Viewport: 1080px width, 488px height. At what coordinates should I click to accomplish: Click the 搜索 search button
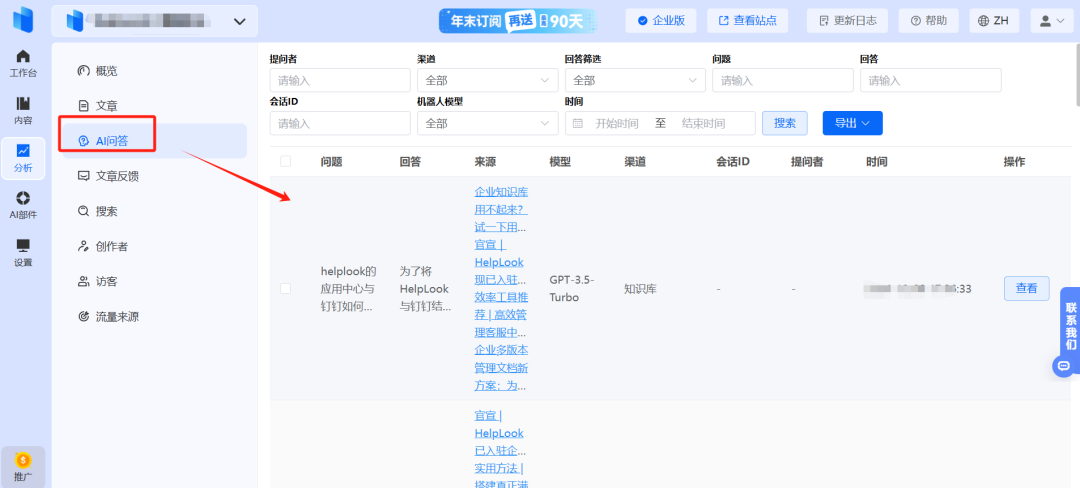pyautogui.click(x=785, y=123)
